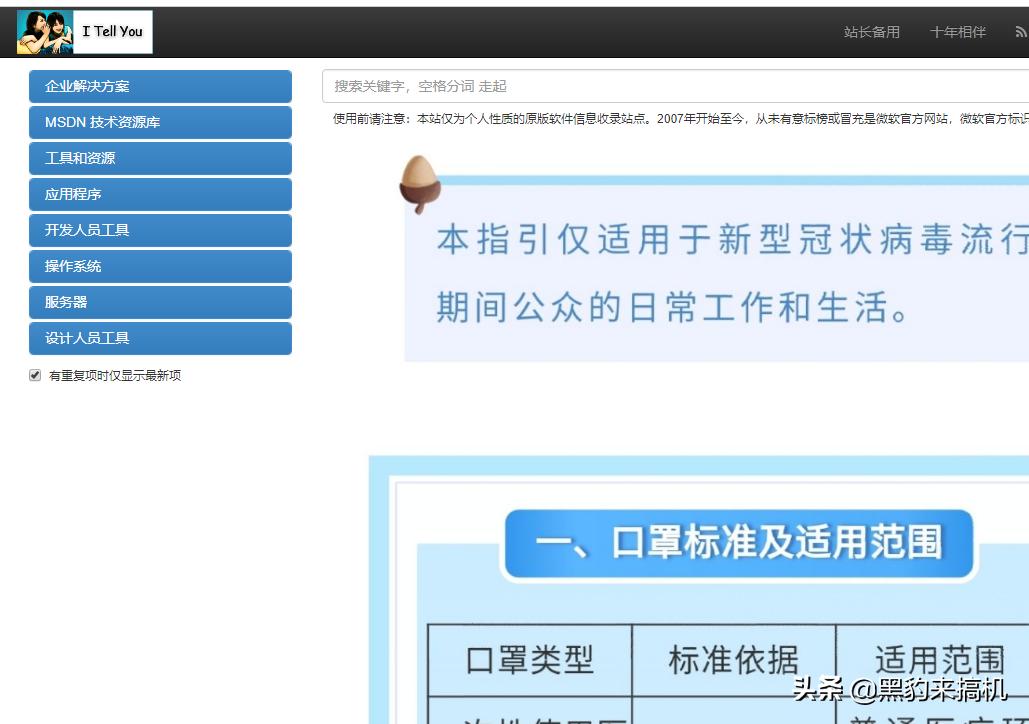Open the 十年相伴 menu item
This screenshot has width=1029, height=724.
[956, 31]
